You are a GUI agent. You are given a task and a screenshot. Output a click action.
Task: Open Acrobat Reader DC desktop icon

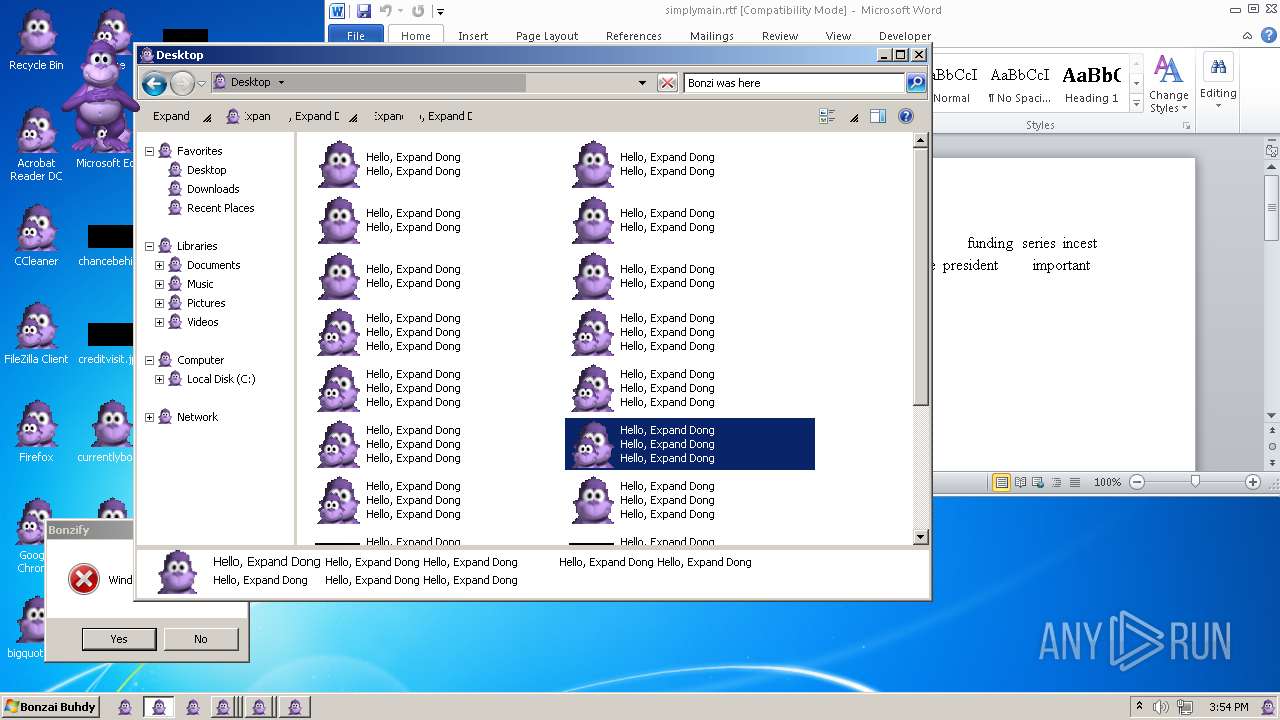36,145
